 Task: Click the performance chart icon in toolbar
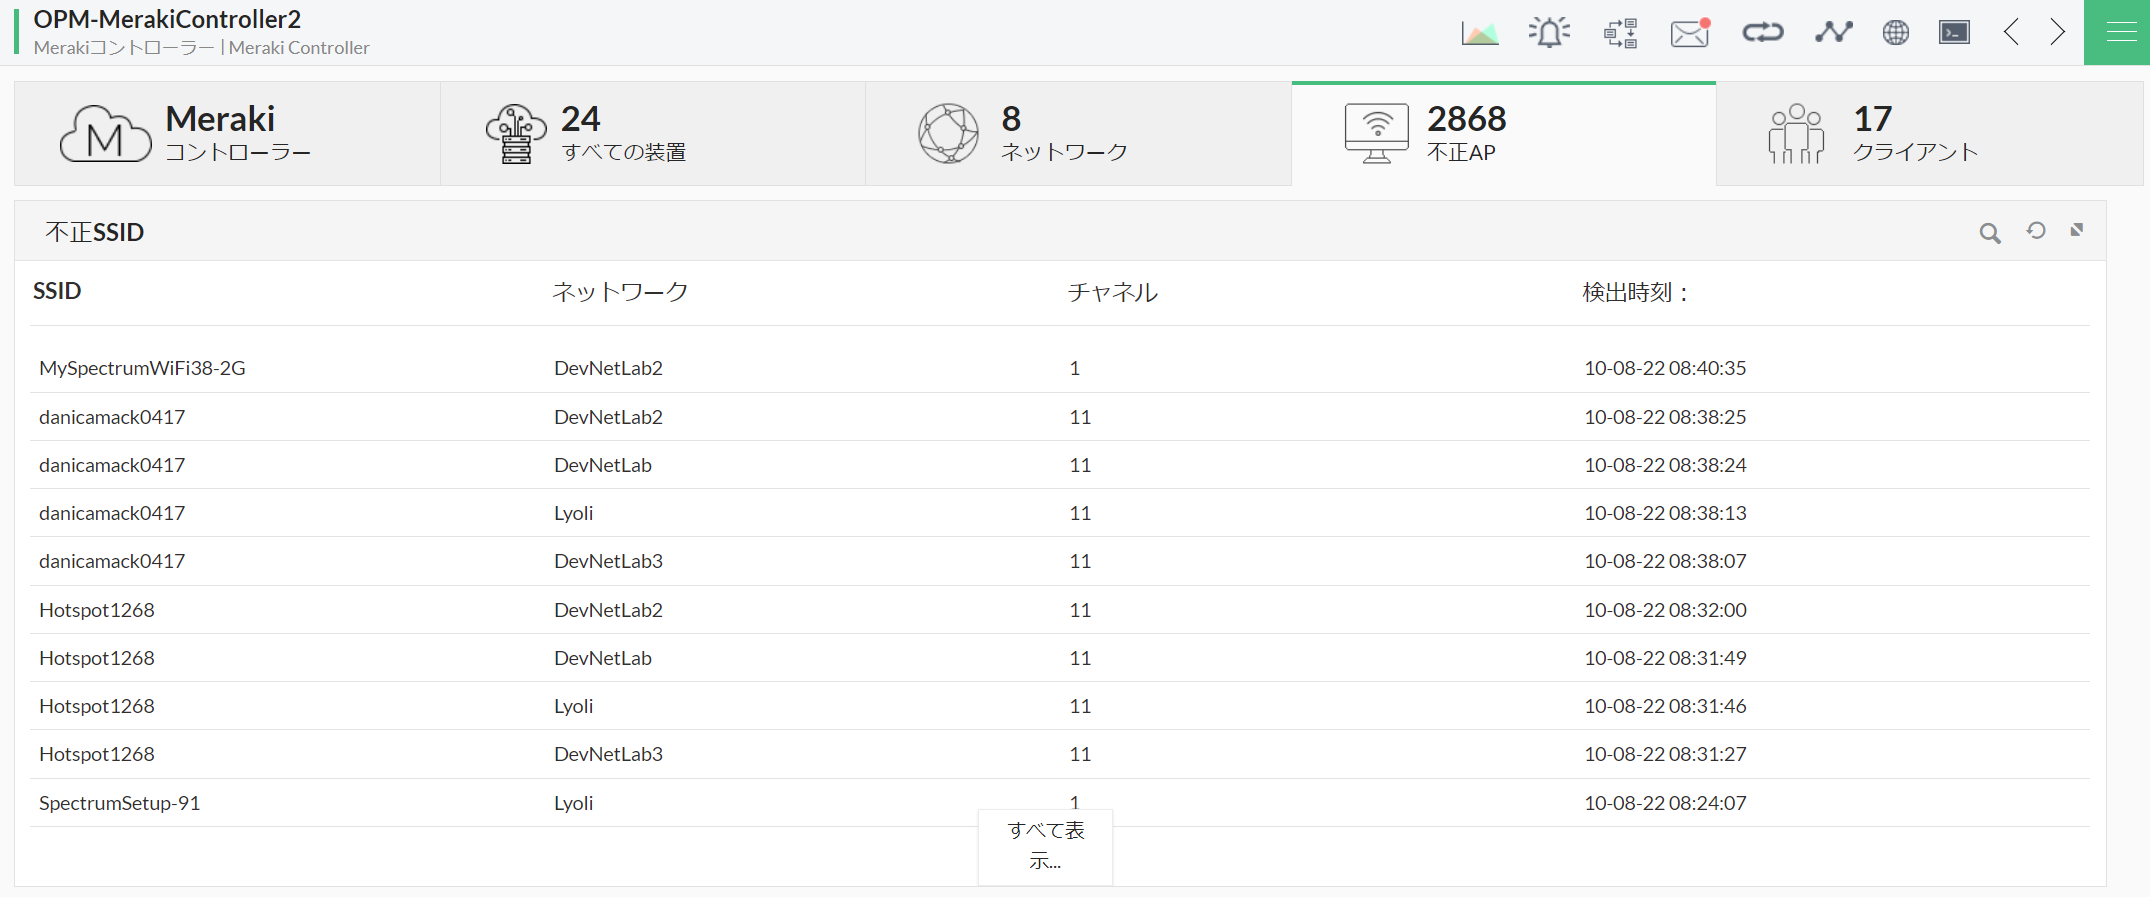[1480, 32]
